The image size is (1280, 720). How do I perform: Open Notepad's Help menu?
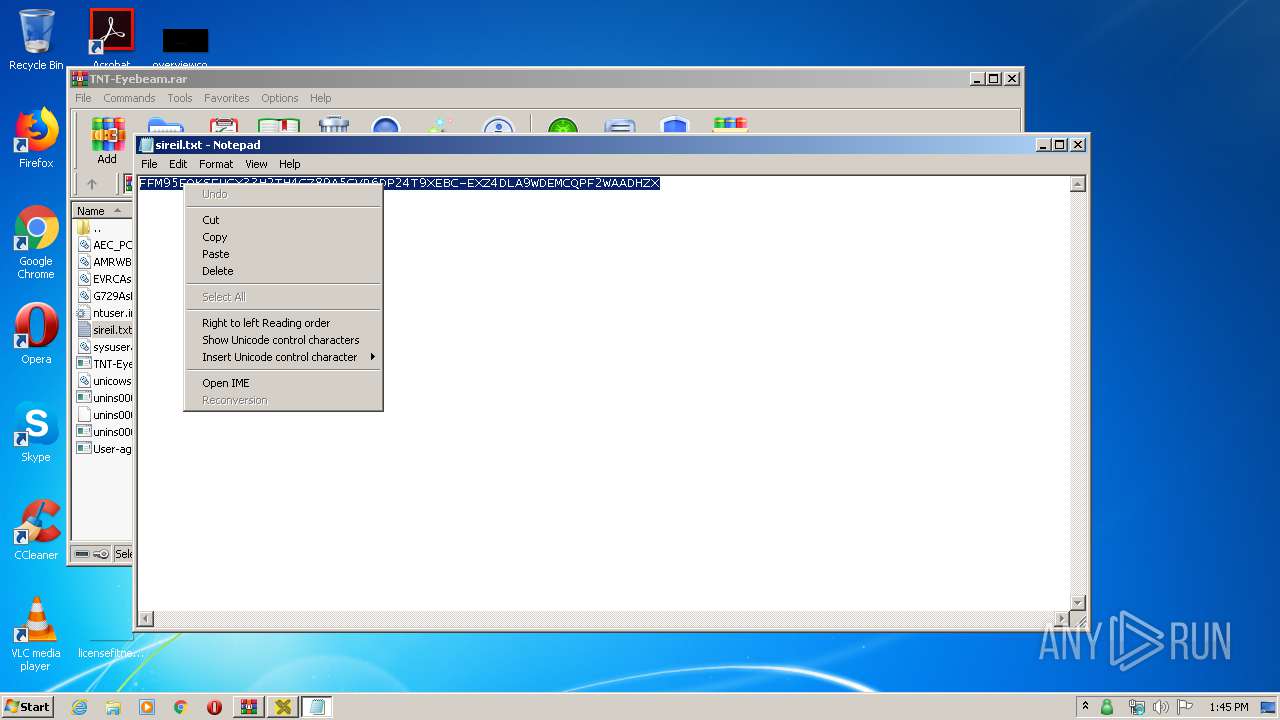[289, 164]
